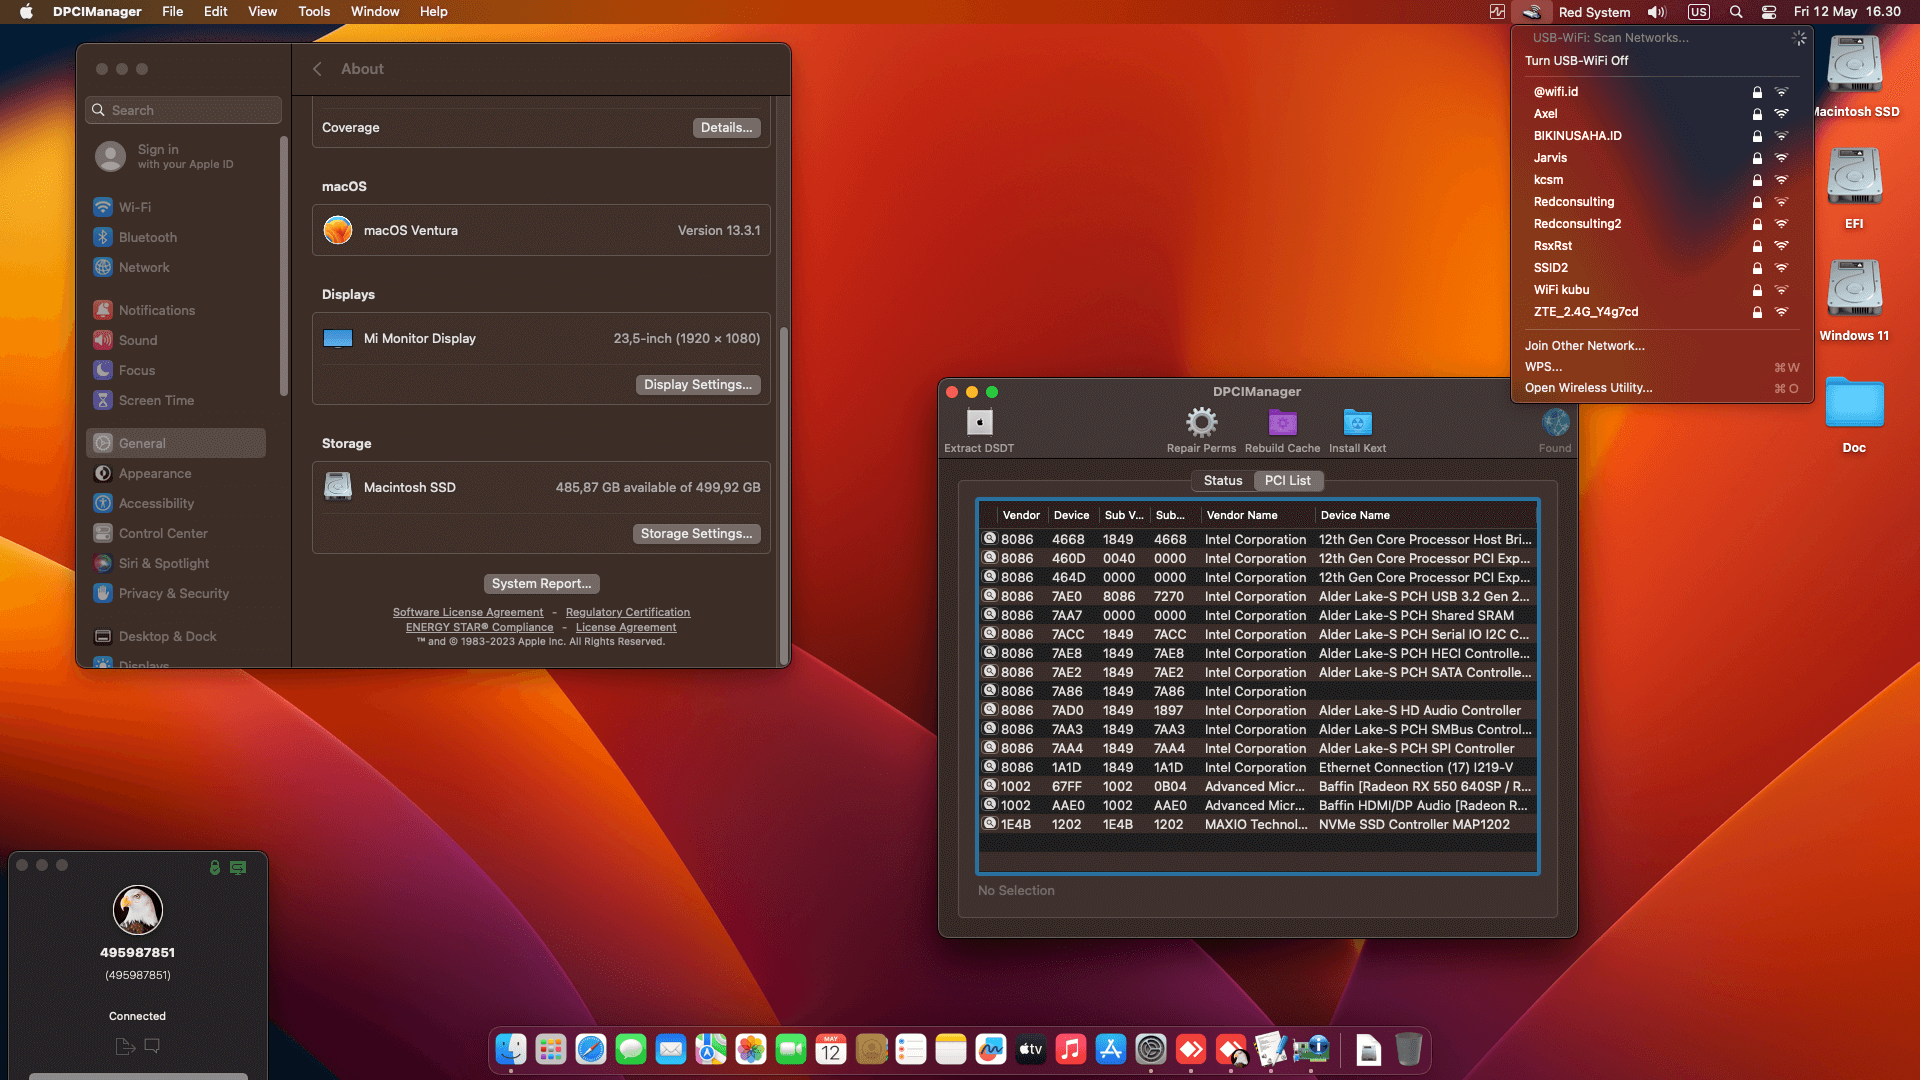The width and height of the screenshot is (1920, 1080).
Task: Click the System Settings search field
Action: [183, 110]
